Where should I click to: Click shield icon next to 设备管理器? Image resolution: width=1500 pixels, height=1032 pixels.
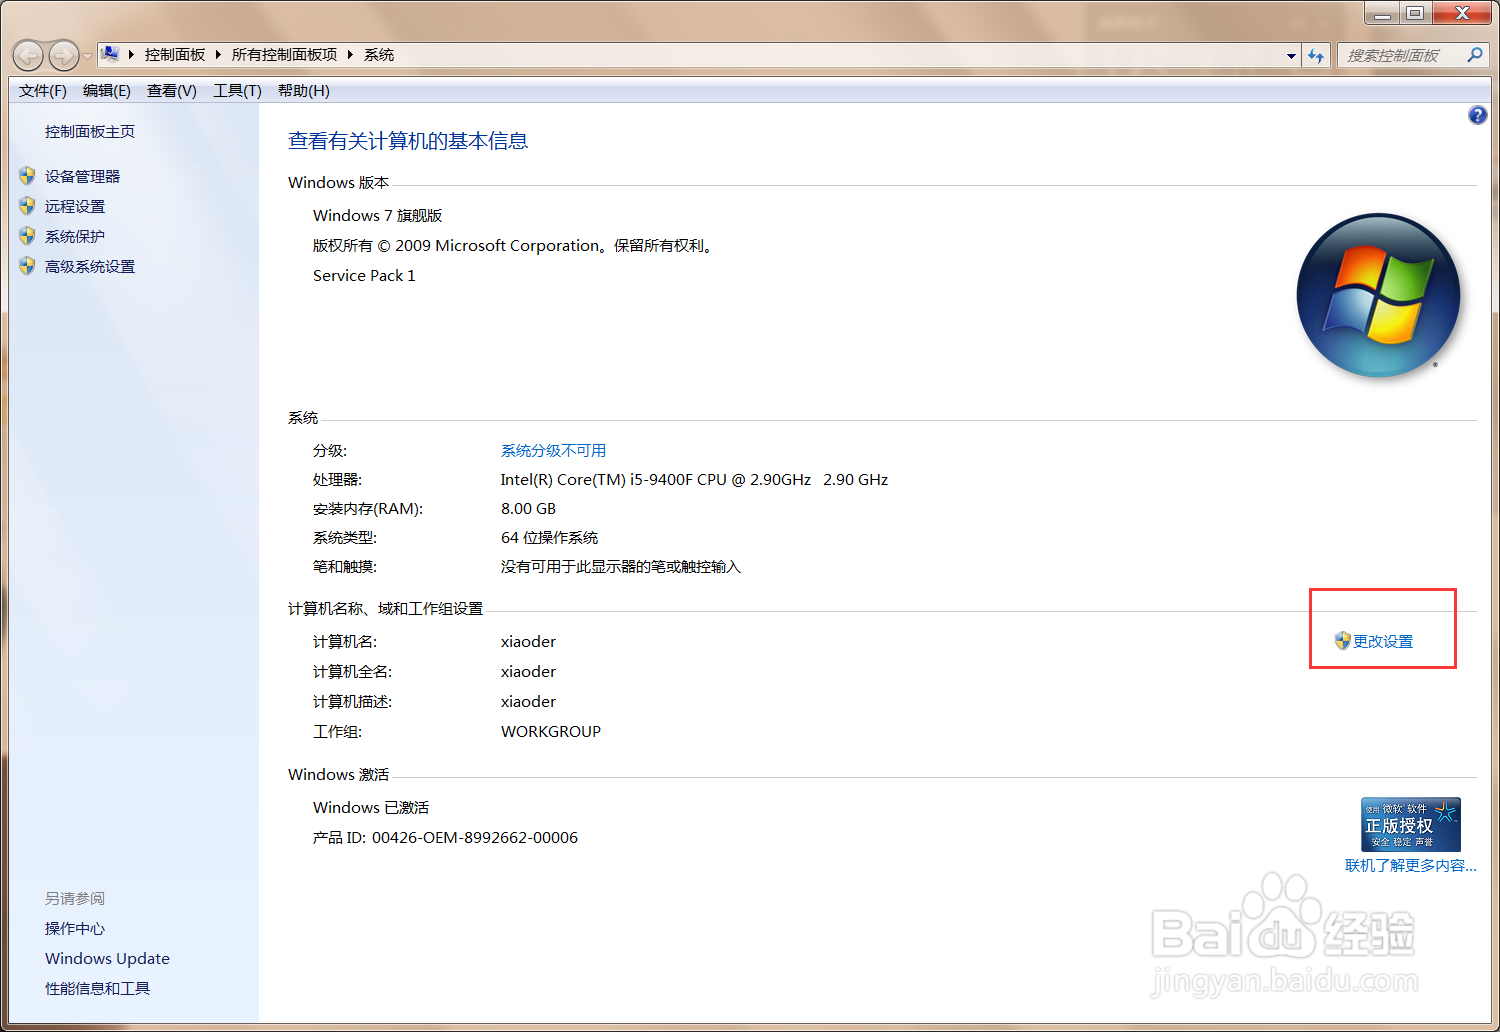click(x=27, y=176)
